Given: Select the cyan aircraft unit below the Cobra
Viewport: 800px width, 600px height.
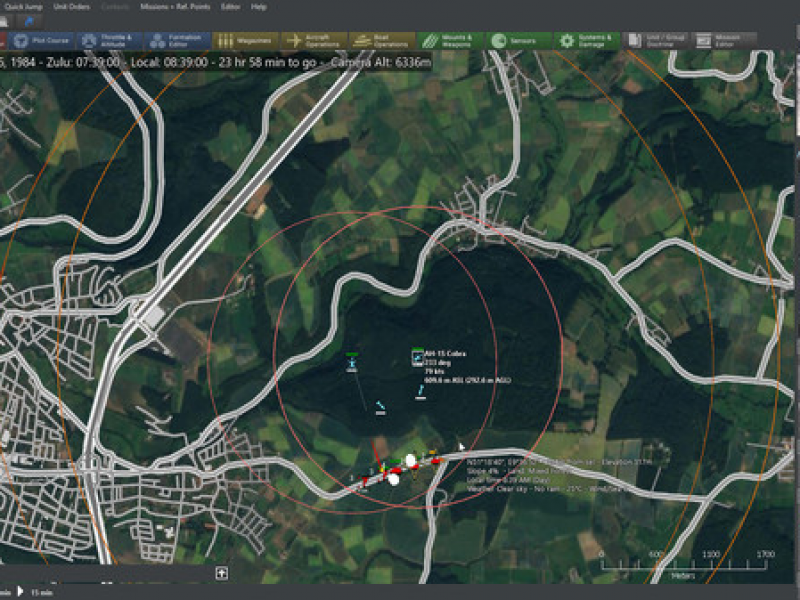Looking at the screenshot, I should pyautogui.click(x=421, y=392).
